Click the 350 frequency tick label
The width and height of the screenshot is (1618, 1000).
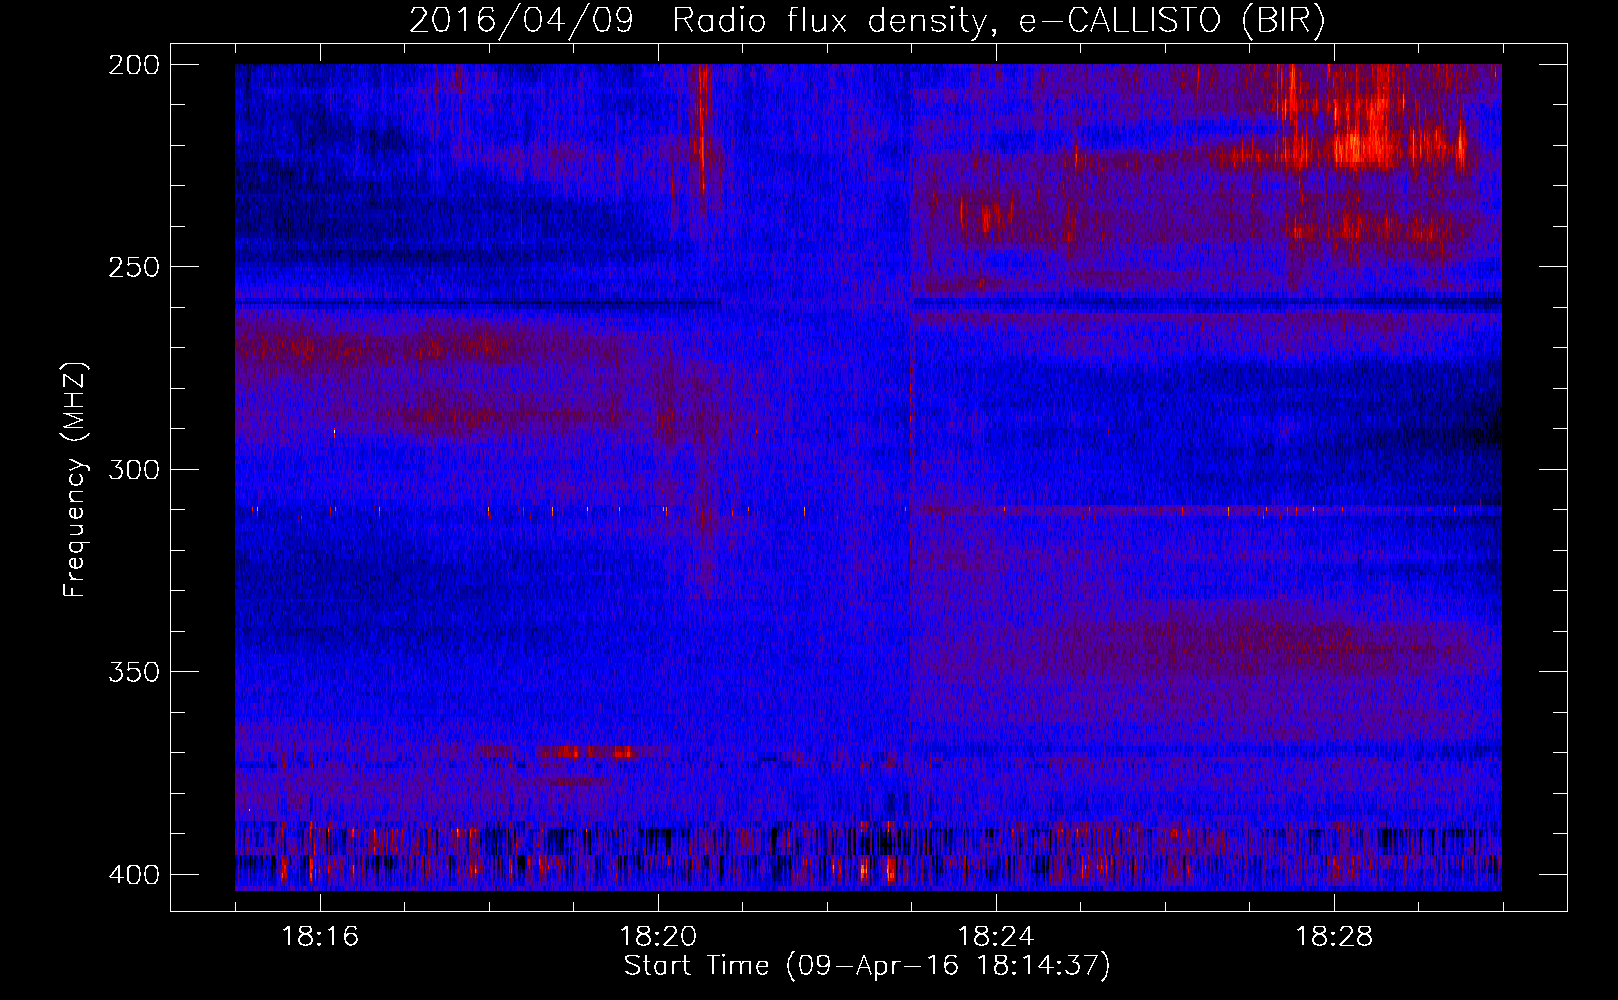[x=134, y=672]
